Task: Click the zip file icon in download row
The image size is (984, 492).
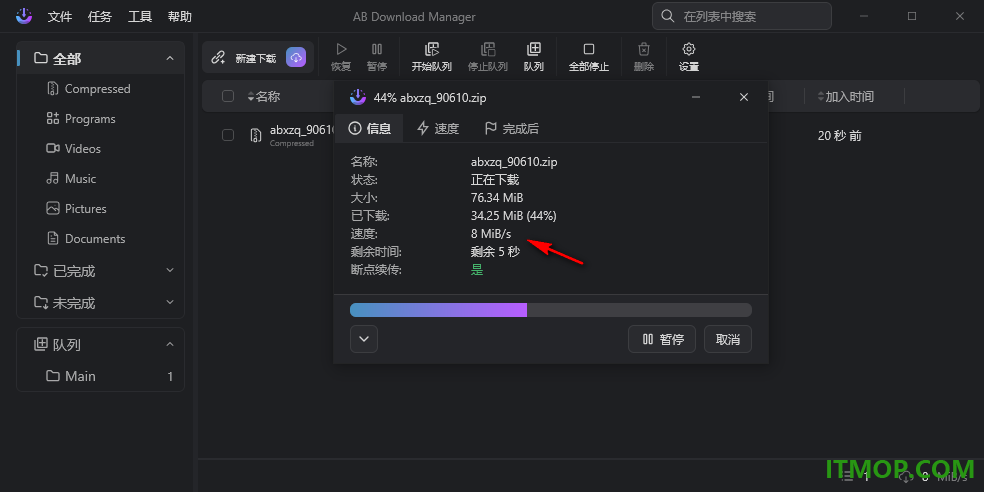Action: [x=255, y=135]
